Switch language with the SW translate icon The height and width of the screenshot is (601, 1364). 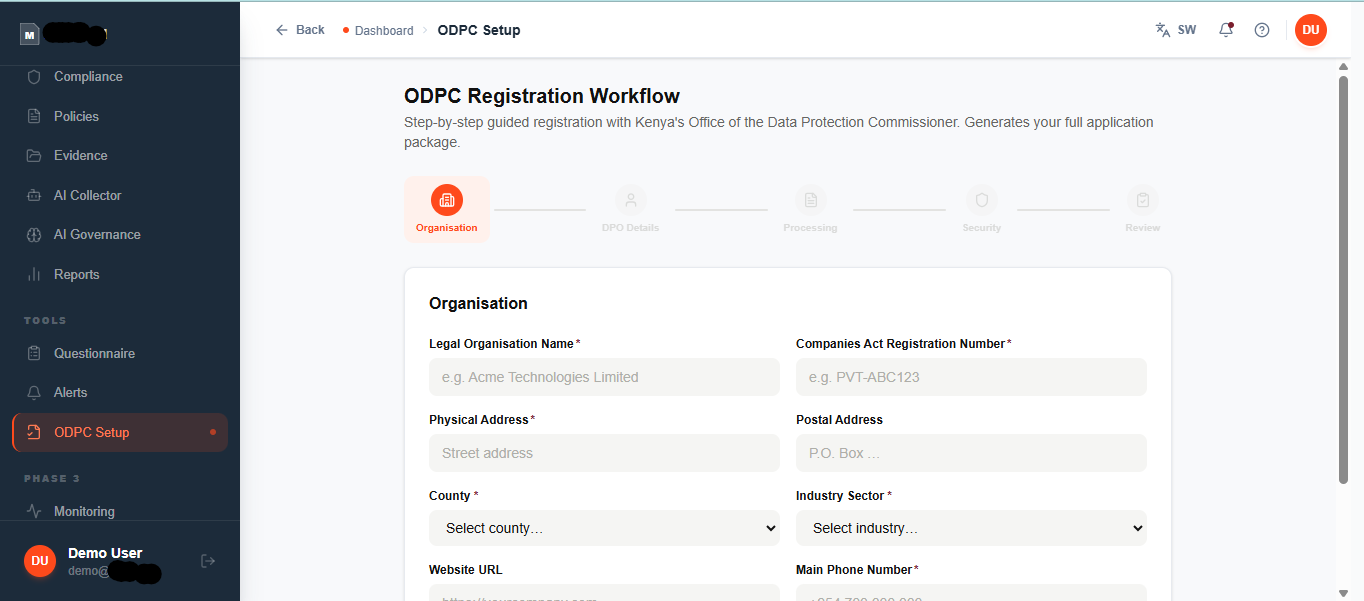pos(1176,30)
